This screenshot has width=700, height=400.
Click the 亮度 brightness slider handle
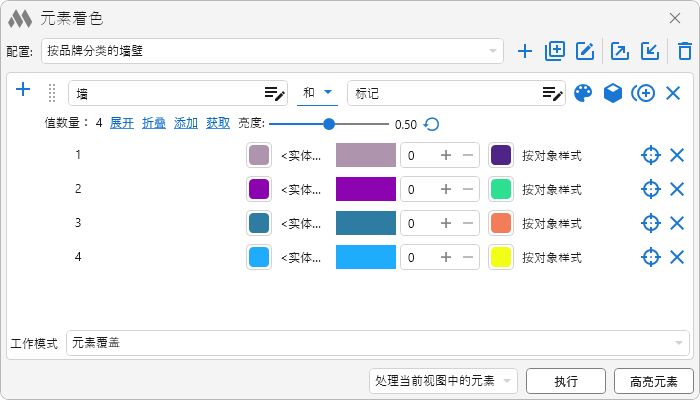coord(329,124)
